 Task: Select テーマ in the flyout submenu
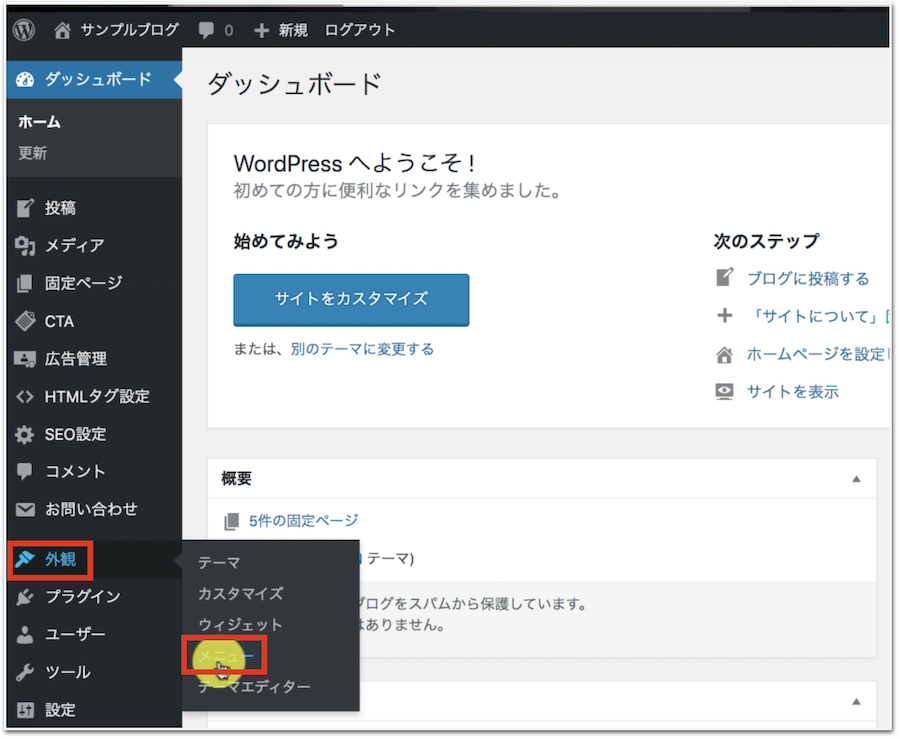tap(219, 562)
